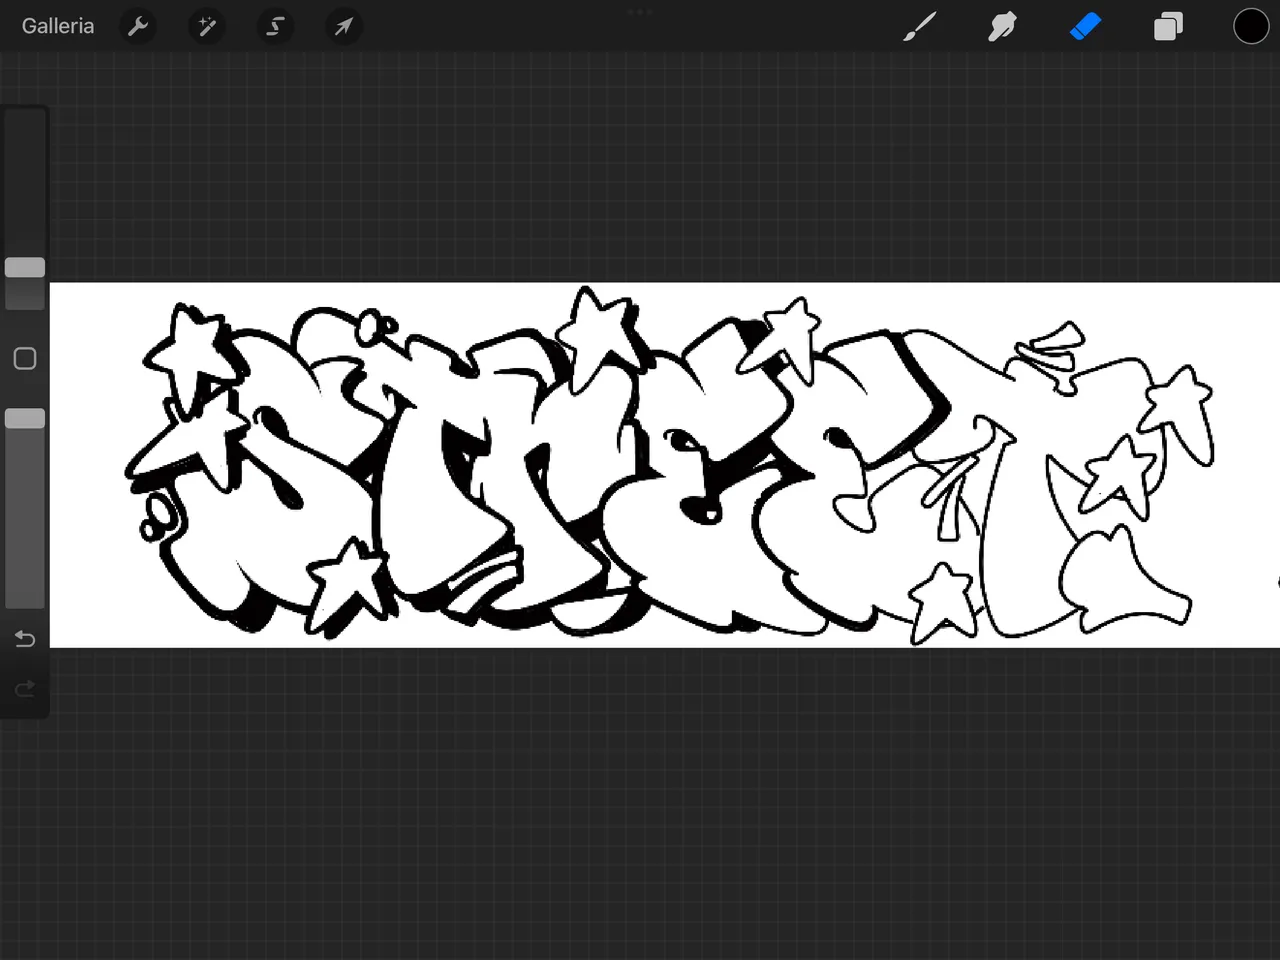The width and height of the screenshot is (1280, 960).
Task: Select the Smudge tool
Action: pos(1002,26)
